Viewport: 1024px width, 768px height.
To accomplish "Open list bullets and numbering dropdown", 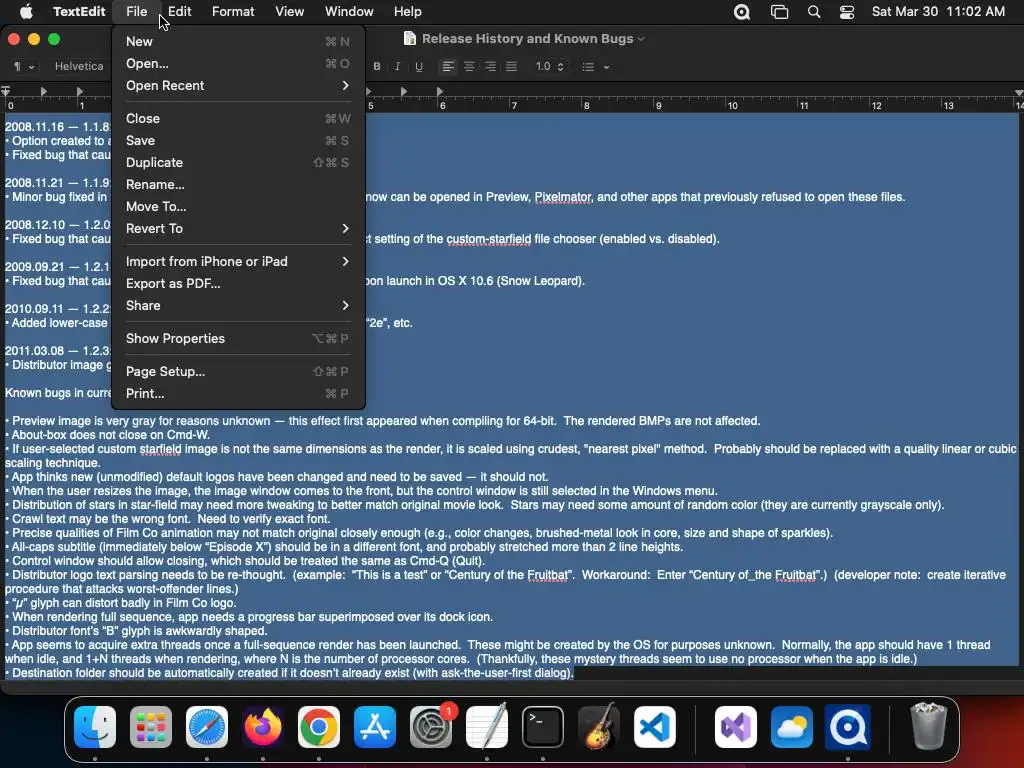I will pyautogui.click(x=596, y=66).
